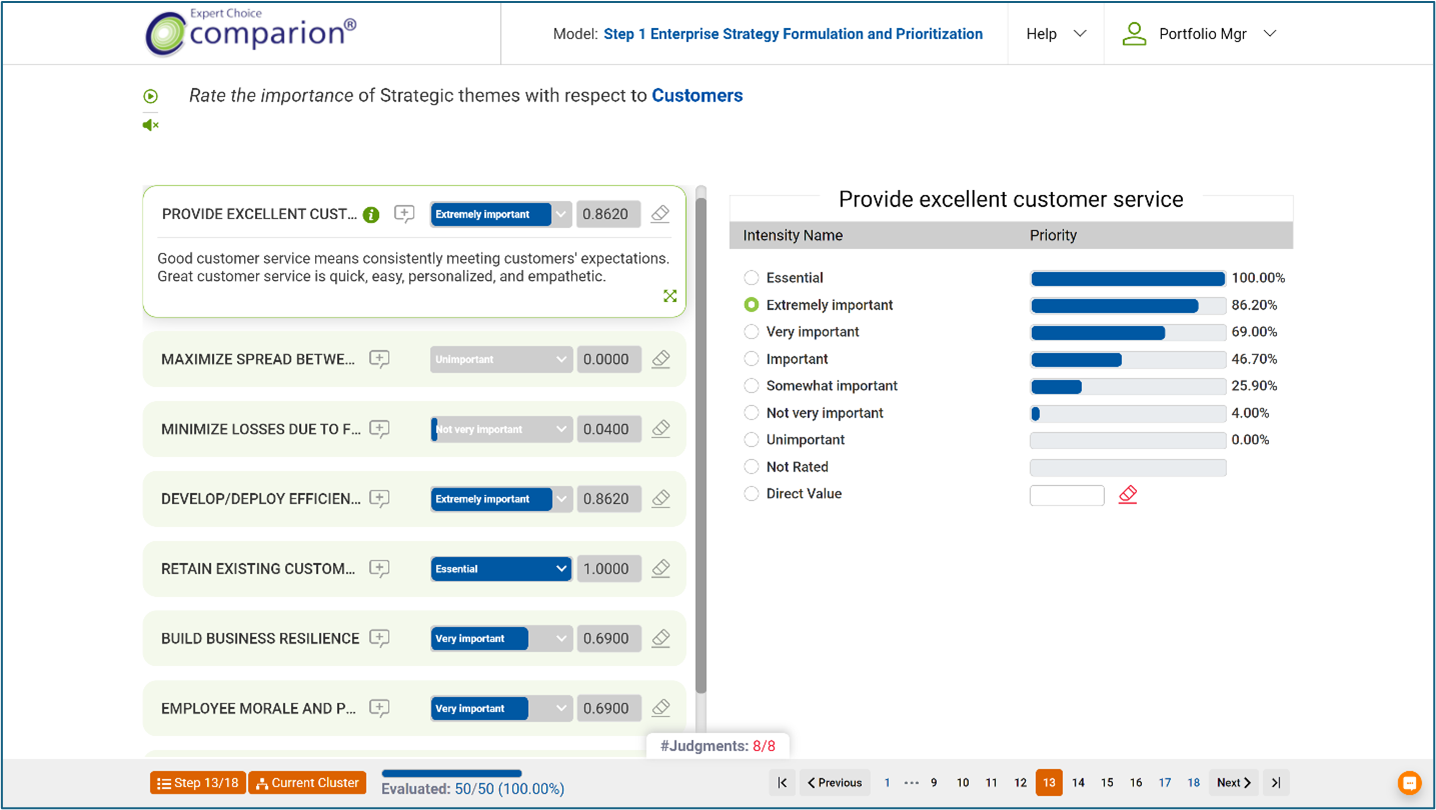Image resolution: width=1436 pixels, height=810 pixels.
Task: Go to step page 14
Action: tap(1078, 783)
